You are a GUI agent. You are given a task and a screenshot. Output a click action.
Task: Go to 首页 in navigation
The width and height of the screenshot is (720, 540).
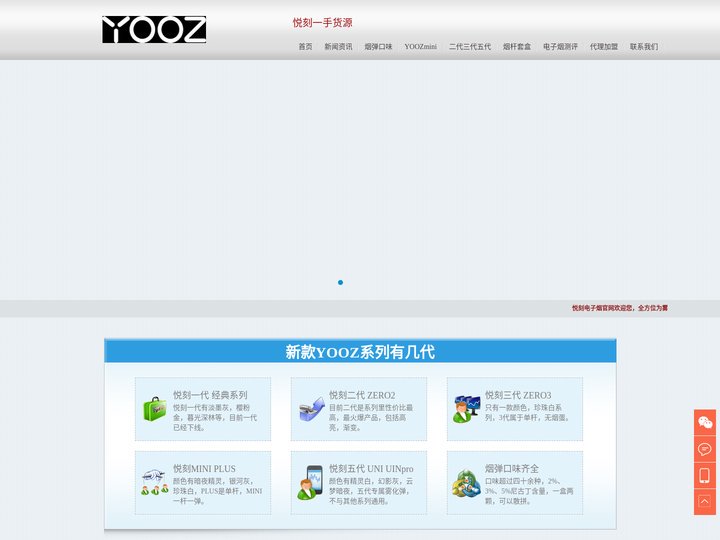(305, 46)
